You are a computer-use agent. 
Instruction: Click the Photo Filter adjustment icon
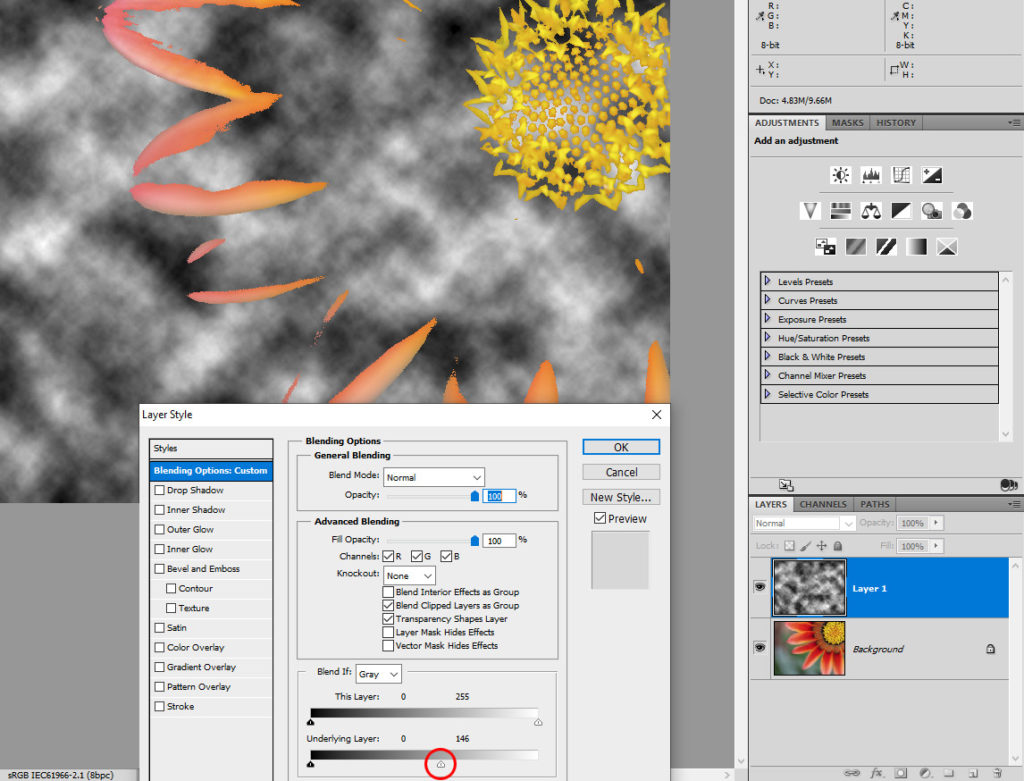click(932, 211)
